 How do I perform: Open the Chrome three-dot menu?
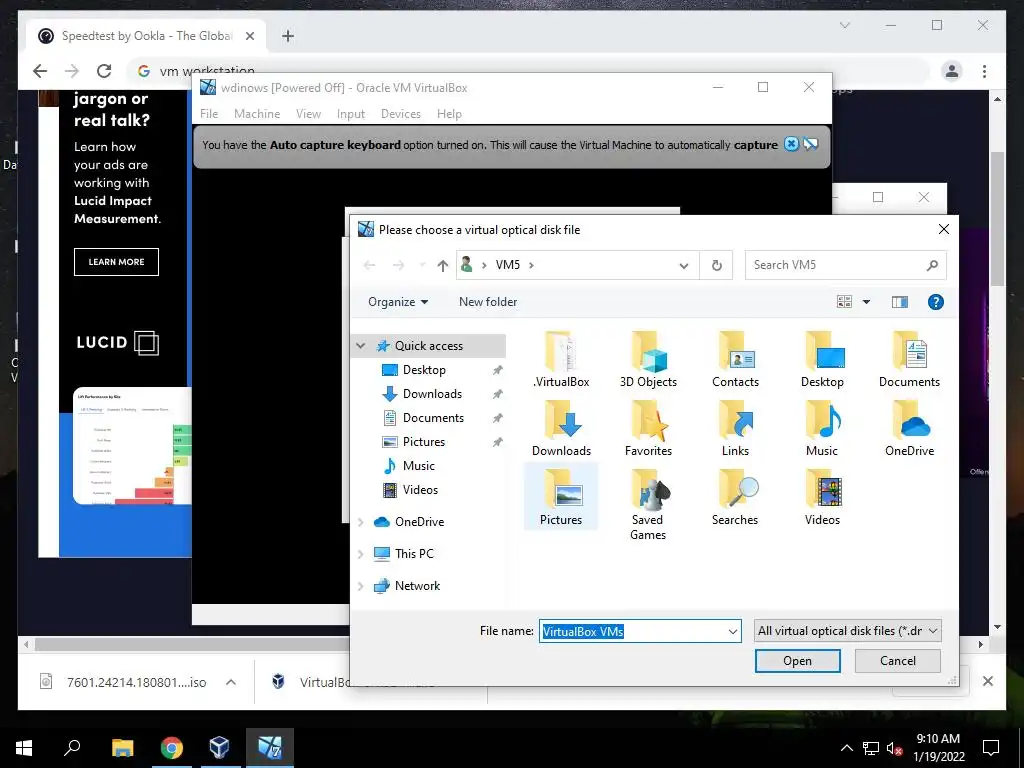coord(984,71)
